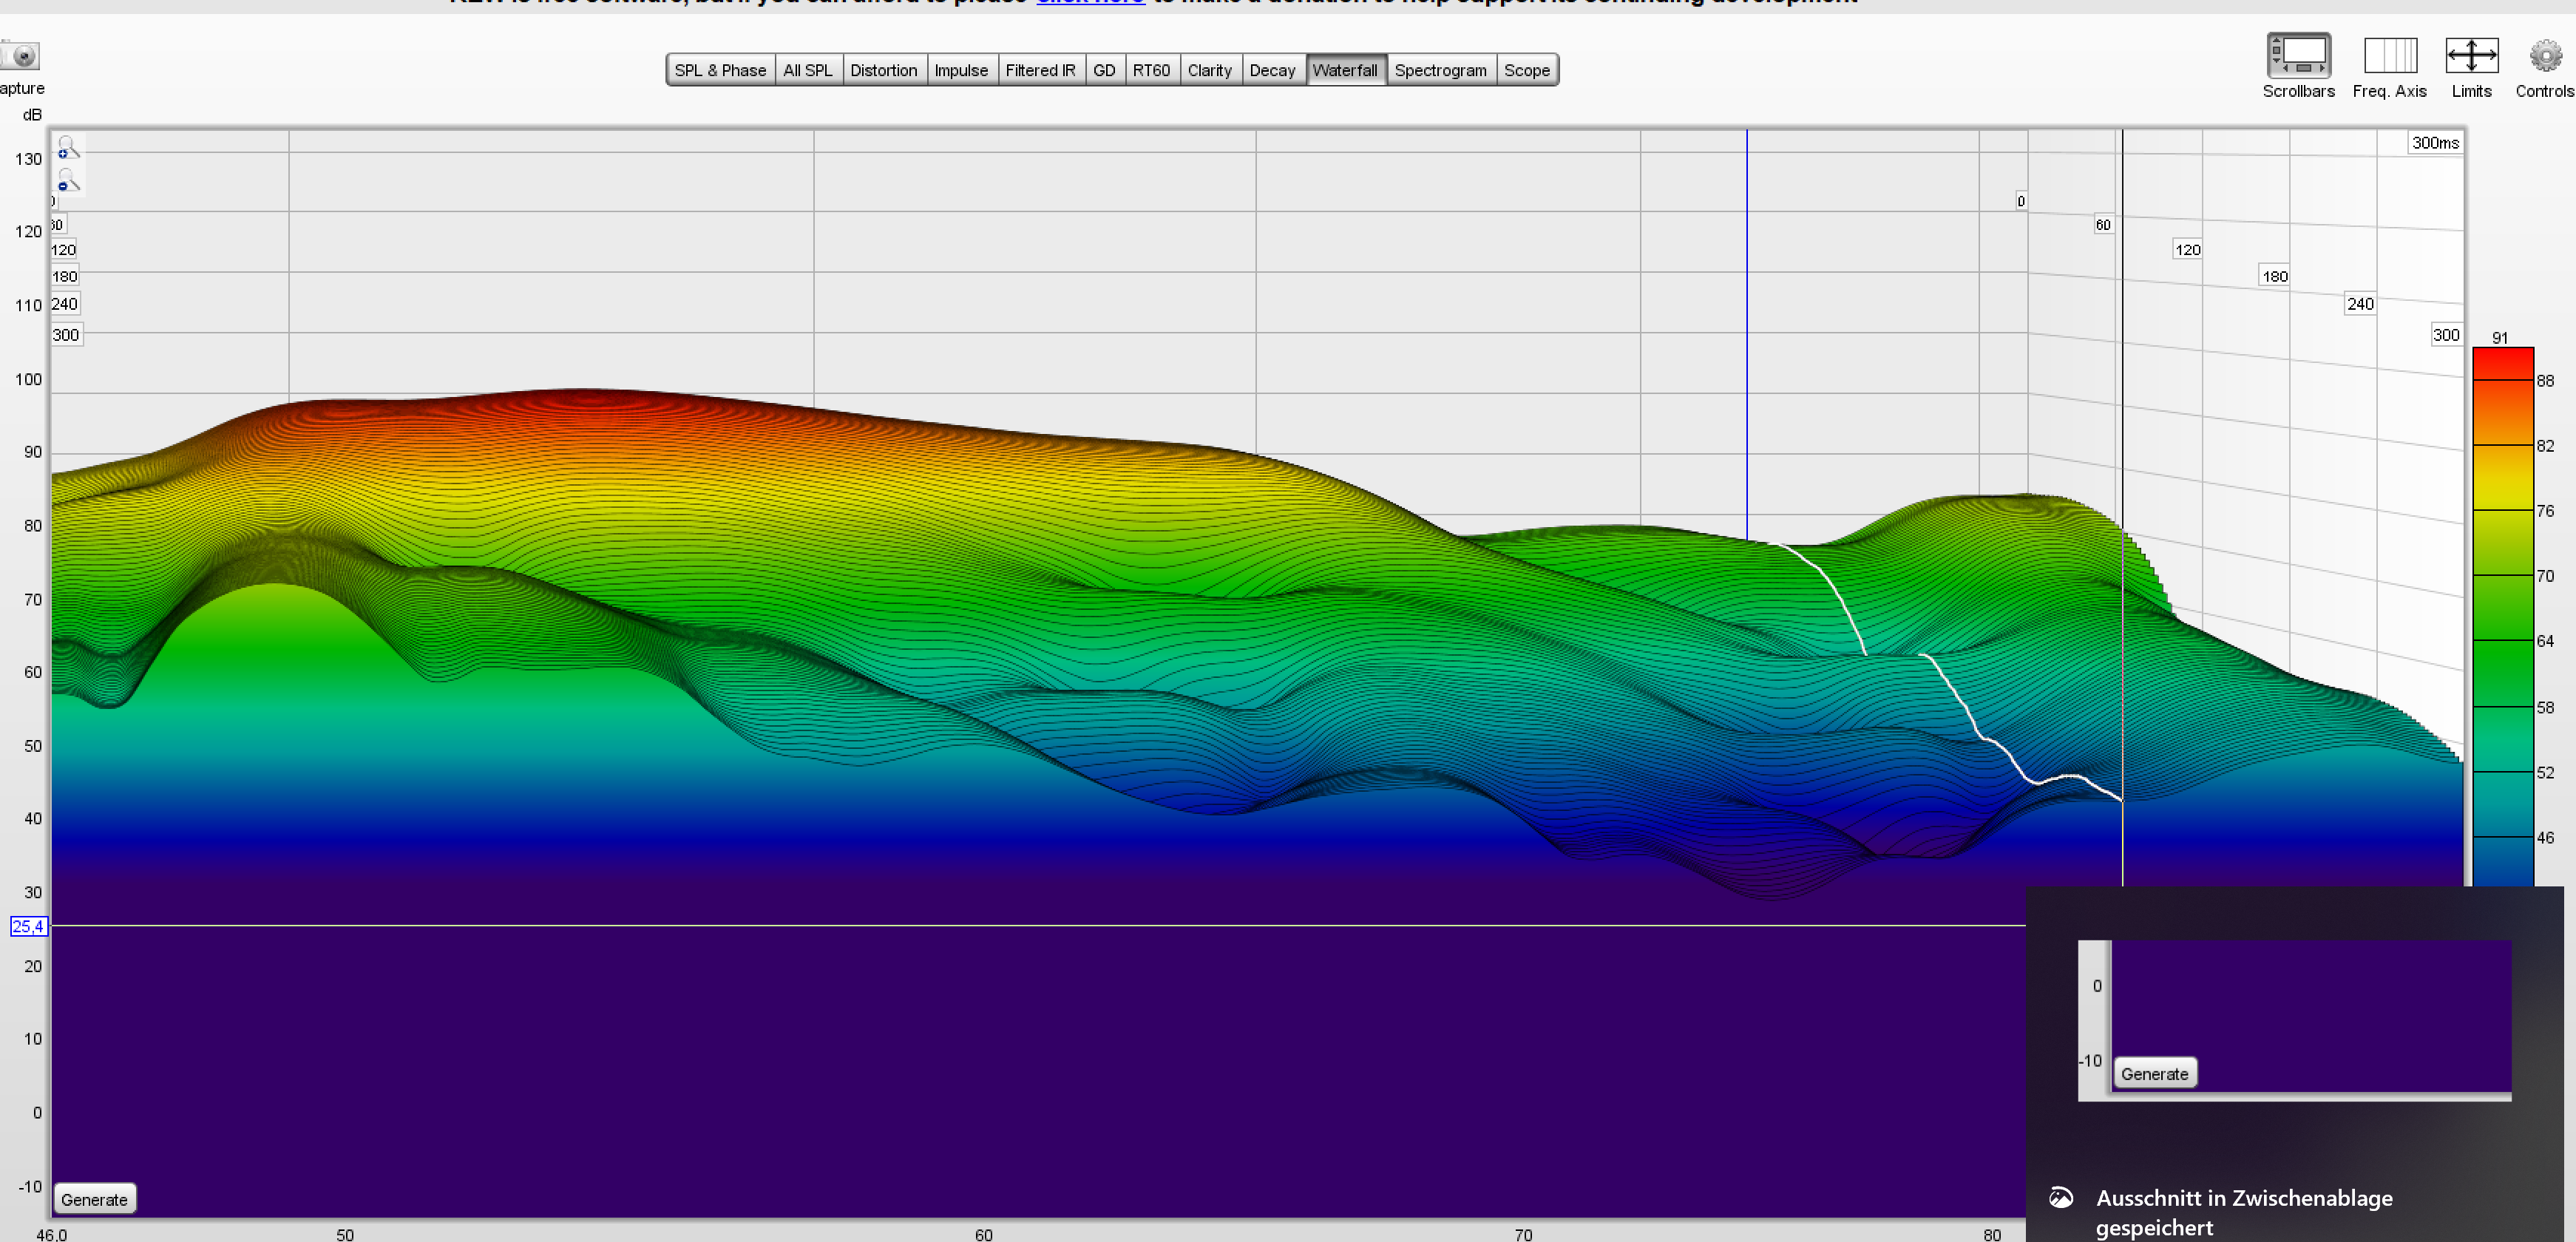The width and height of the screenshot is (2576, 1242).
Task: Open the Impulse tab
Action: 961,70
